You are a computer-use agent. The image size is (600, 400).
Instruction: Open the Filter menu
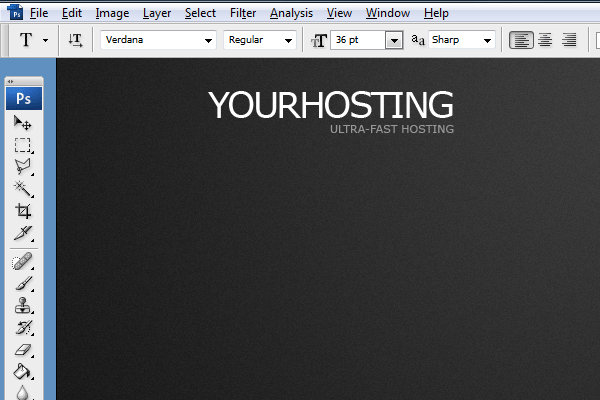point(242,13)
